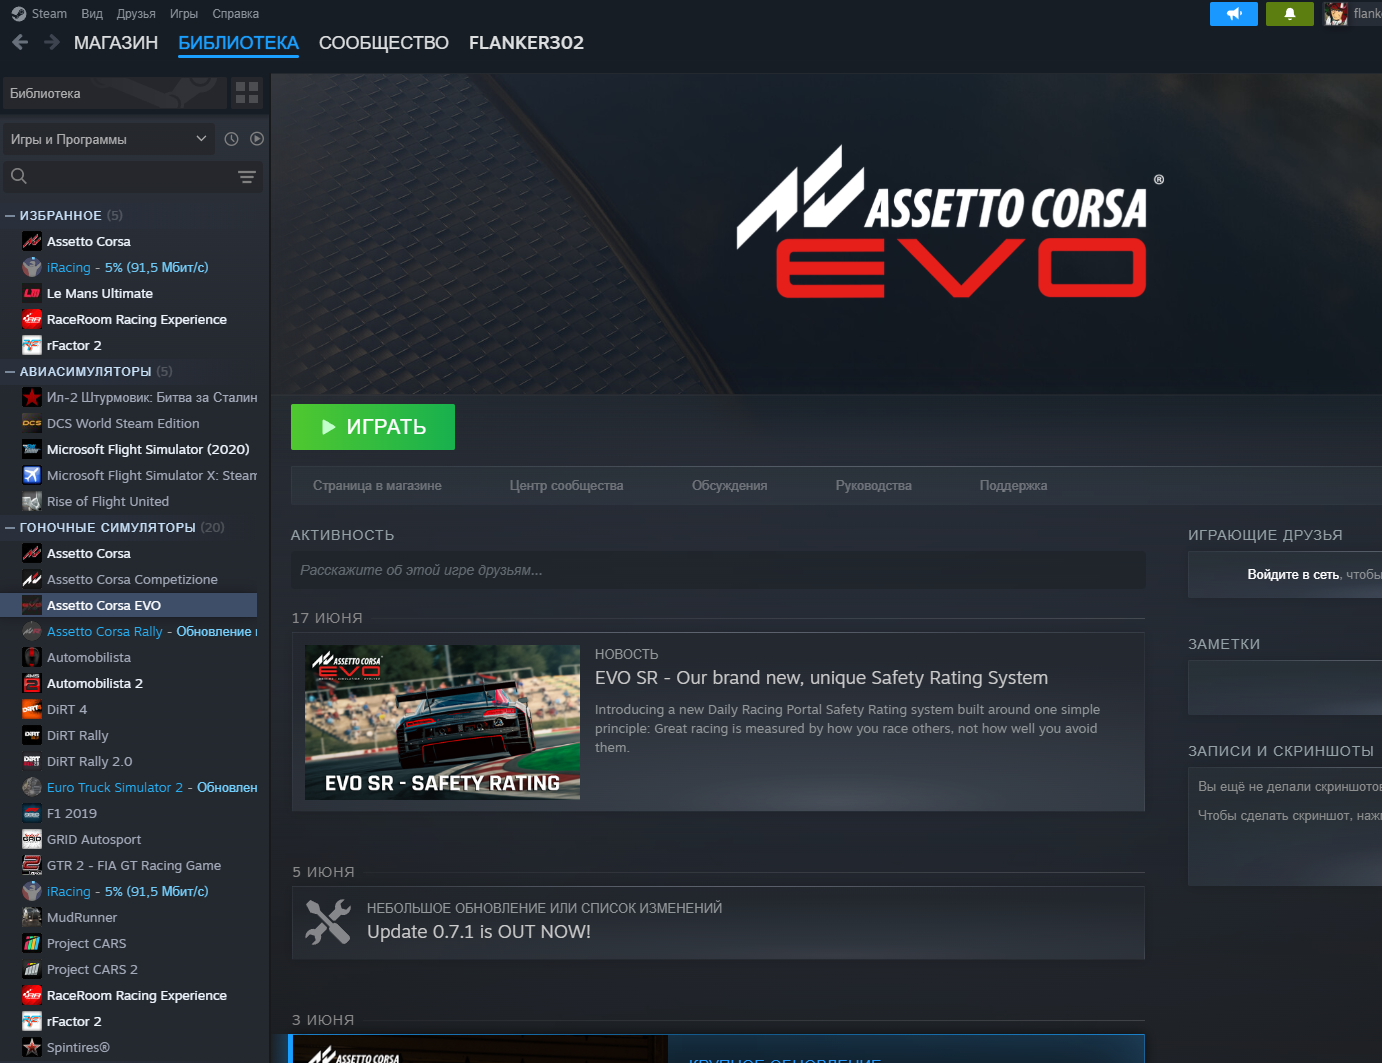
Task: Click the MudRunner game icon
Action: coord(32,917)
